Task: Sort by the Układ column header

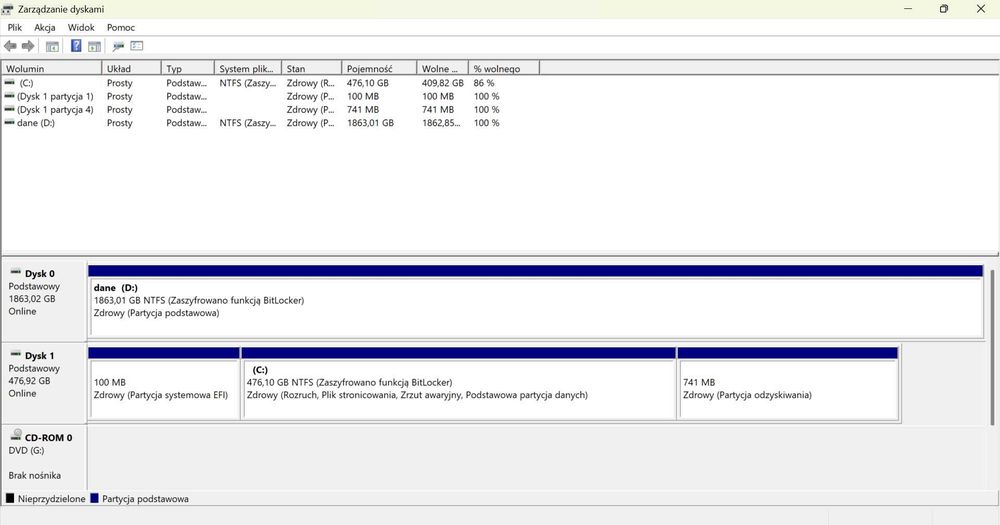Action: 131,68
